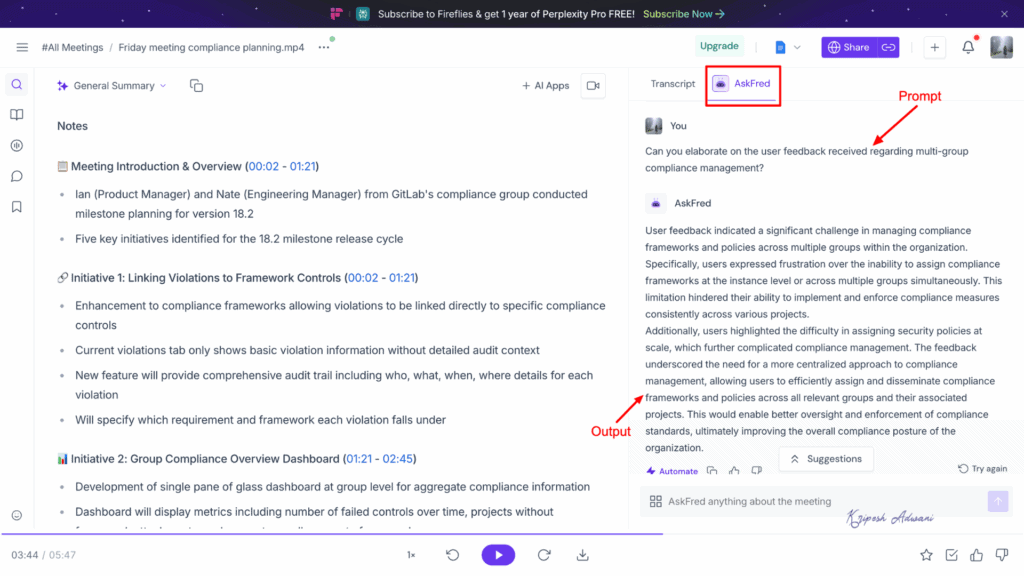Star this meeting using the star icon
Image resolution: width=1024 pixels, height=576 pixels.
(x=926, y=555)
